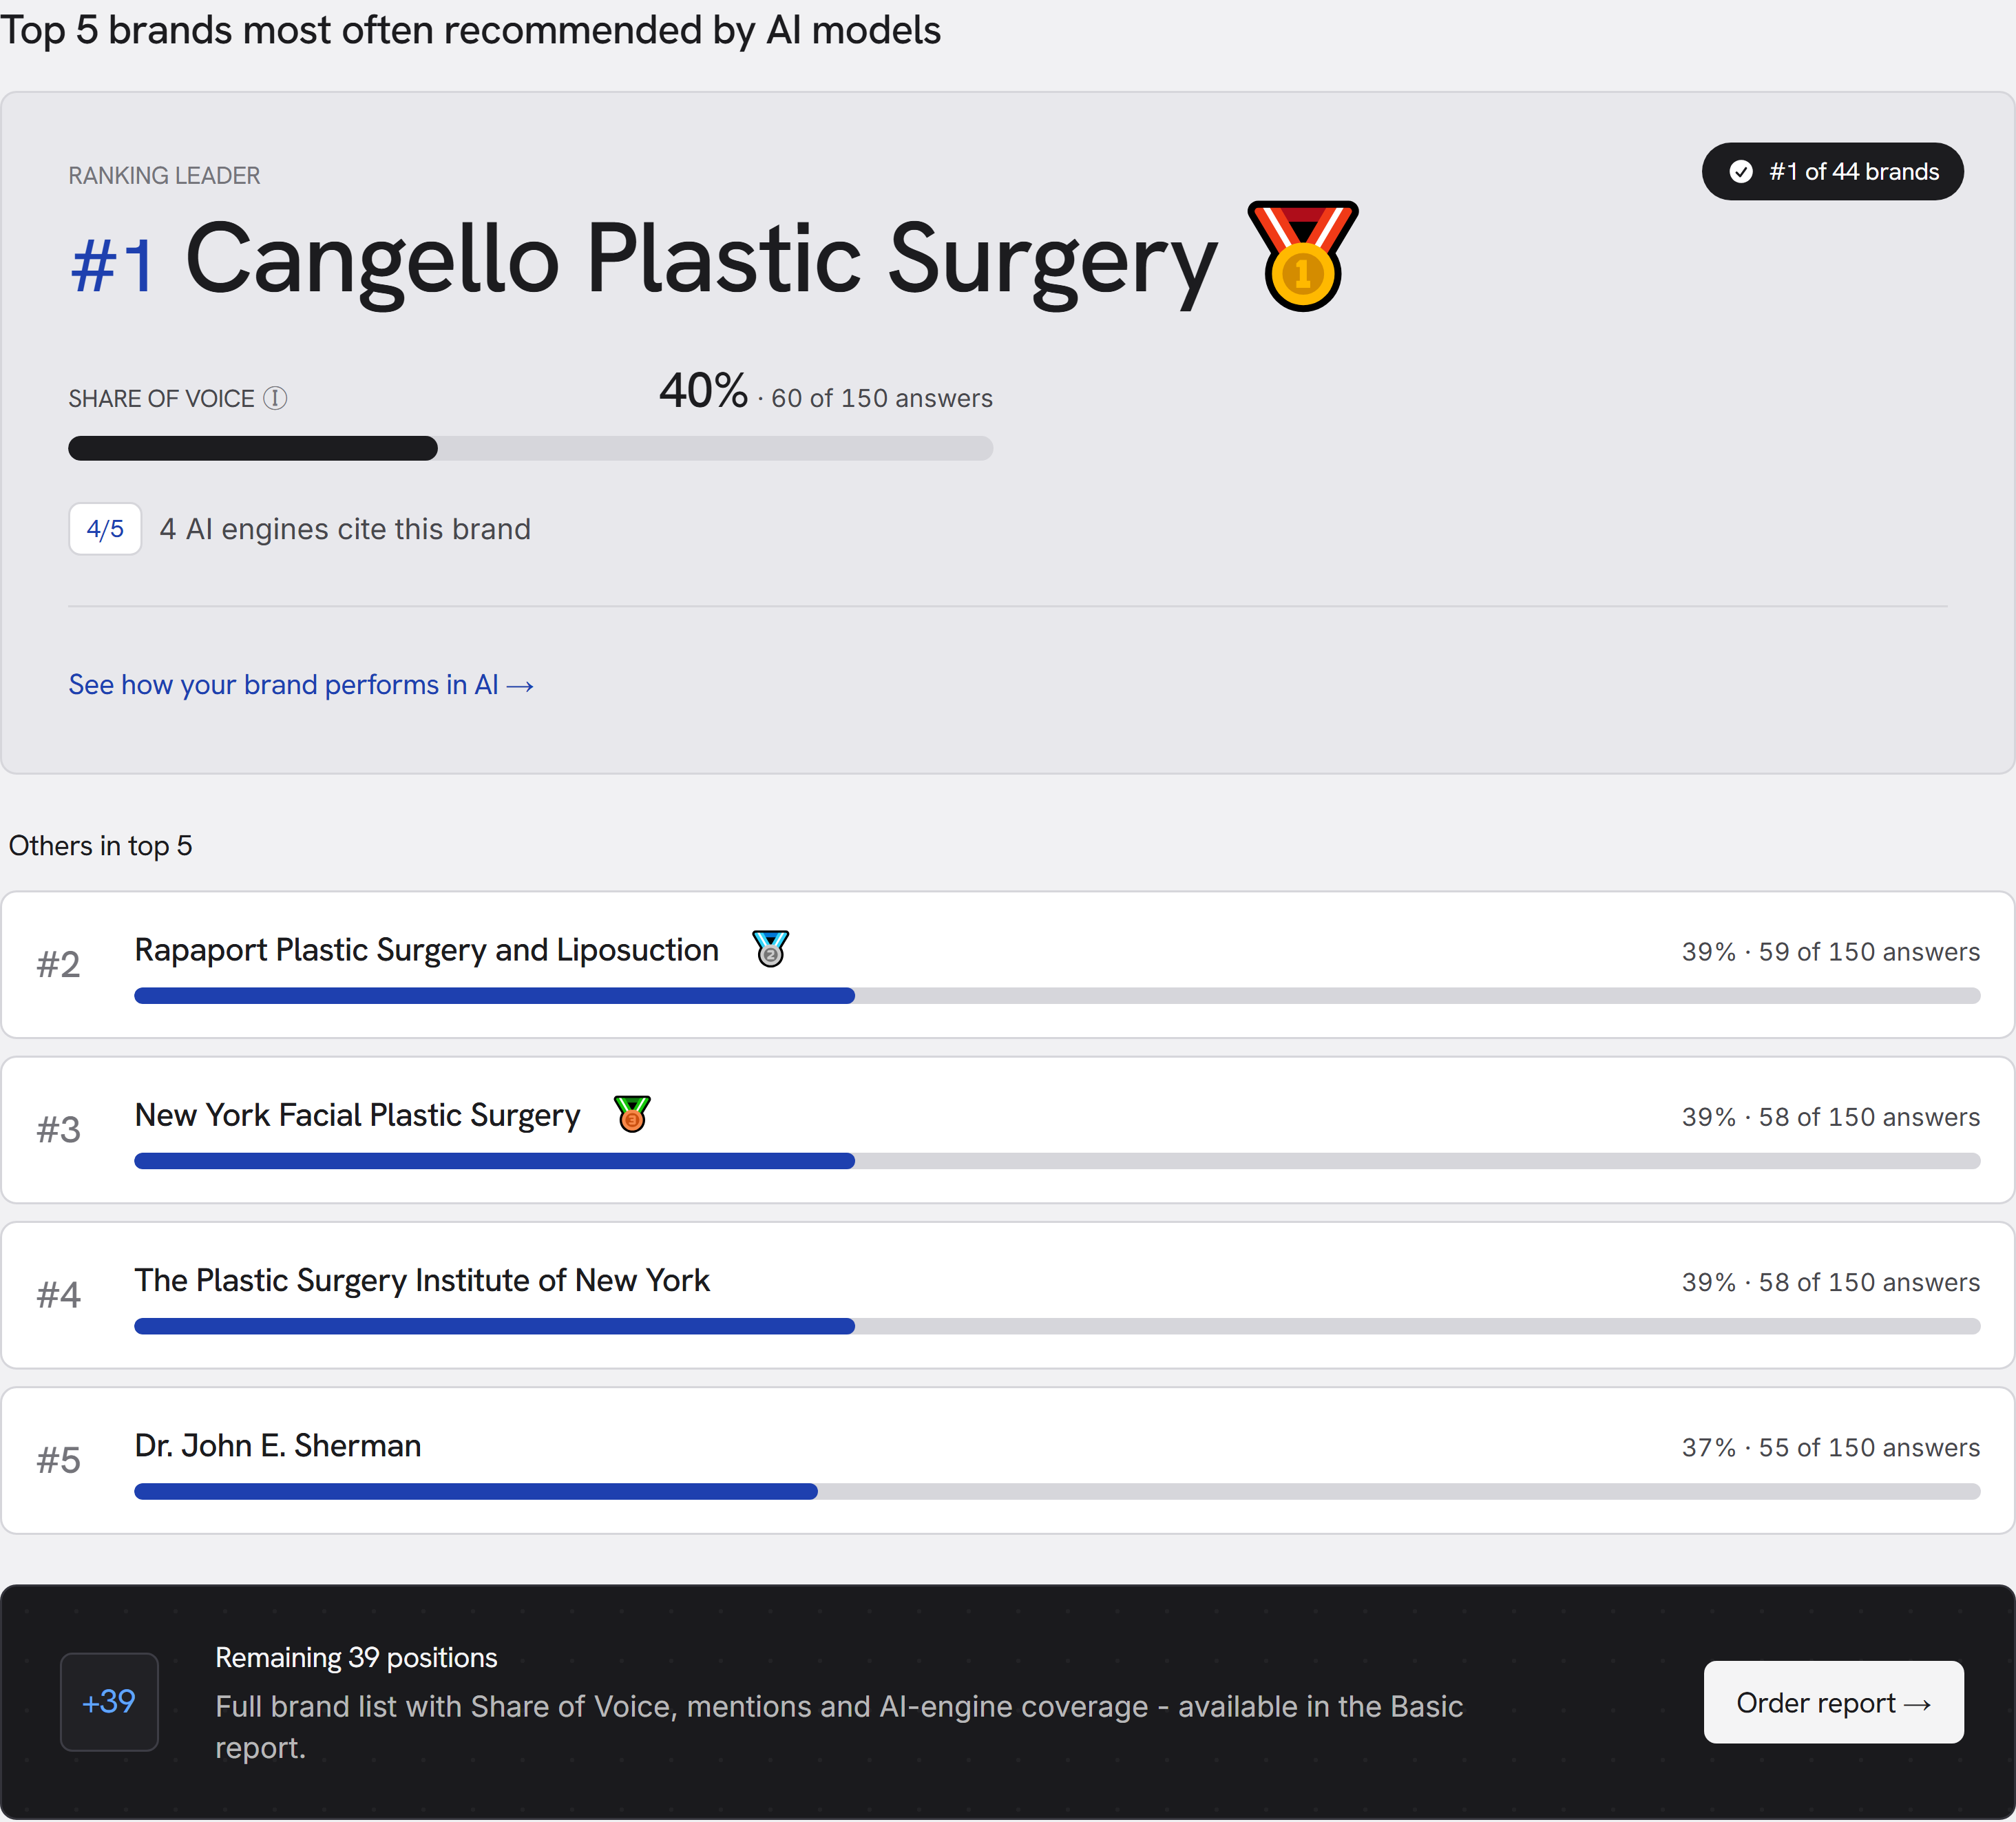The image size is (2016, 1822).
Task: Select the Dr. John E. Sherman entry
Action: pos(278,1445)
